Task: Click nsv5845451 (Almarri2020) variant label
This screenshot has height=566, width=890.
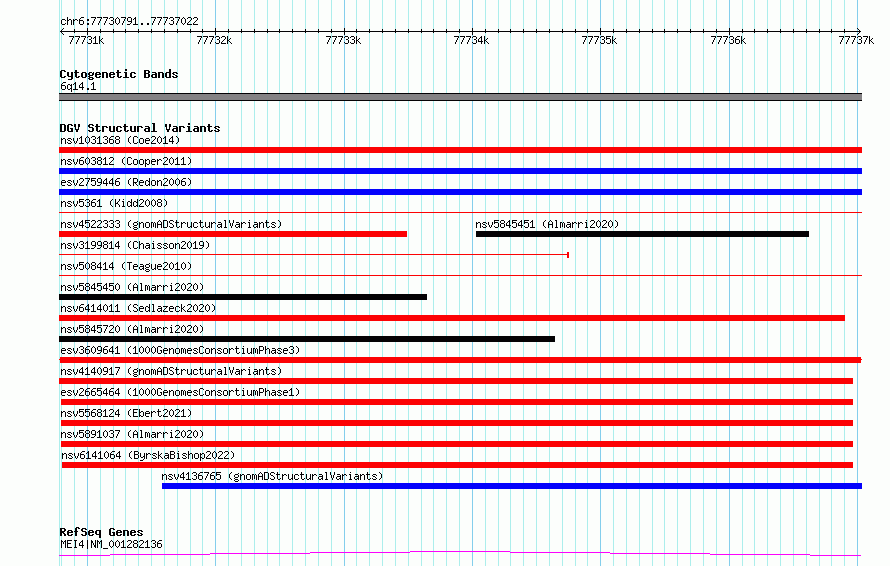Action: (x=547, y=224)
